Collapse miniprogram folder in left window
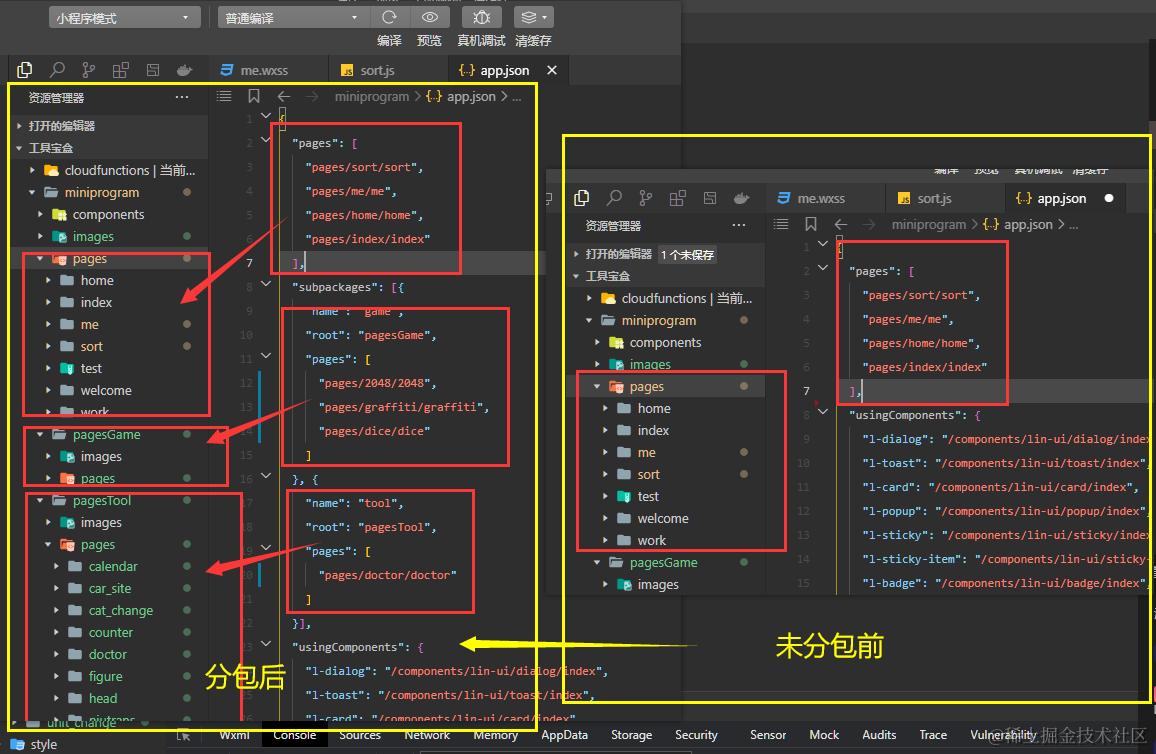1156x754 pixels. pyautogui.click(x=32, y=192)
